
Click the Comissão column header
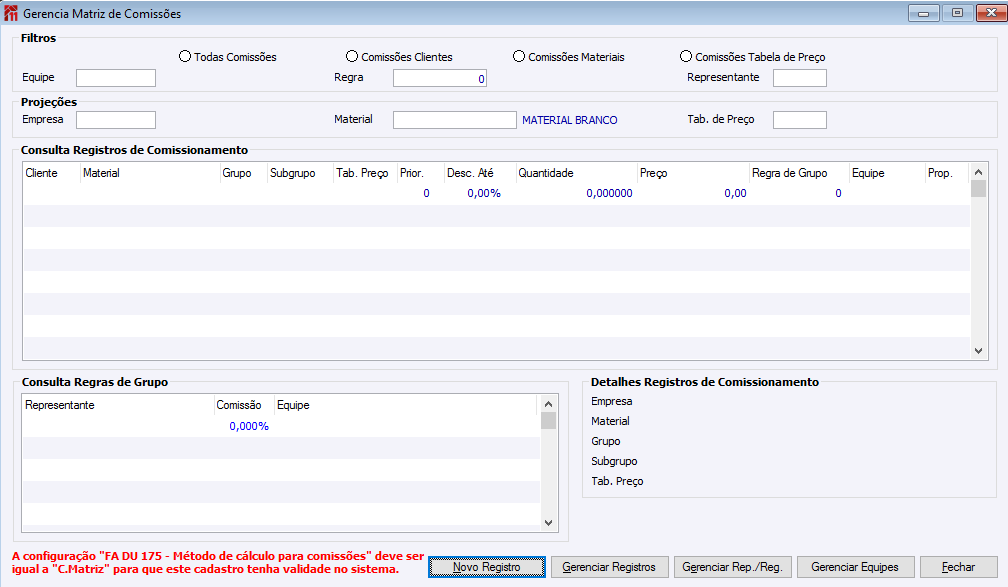coord(244,405)
